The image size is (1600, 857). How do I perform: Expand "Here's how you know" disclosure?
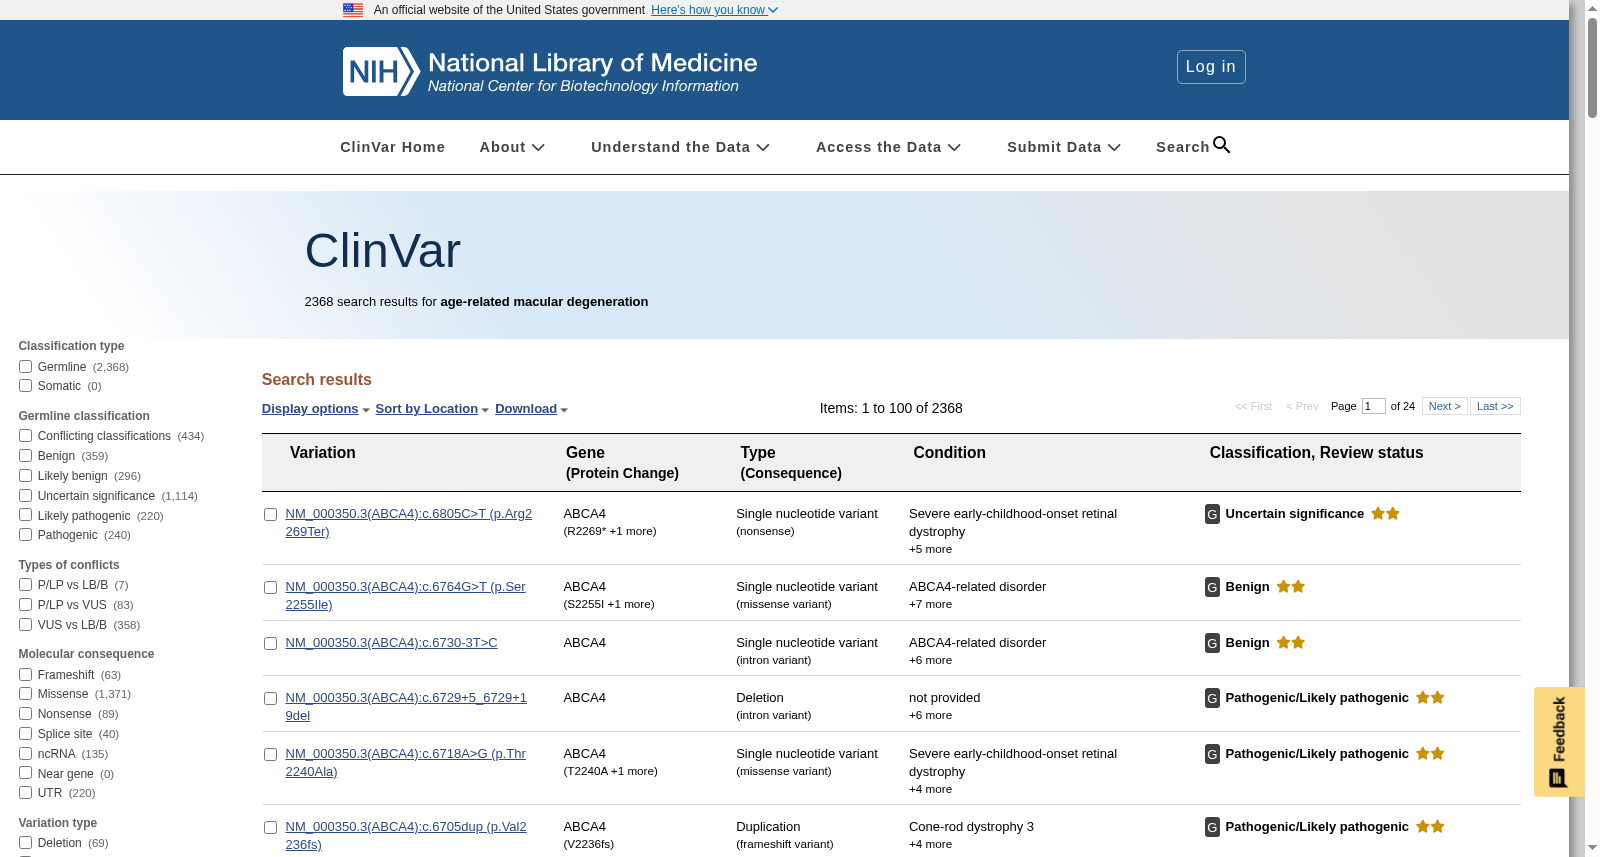[x=714, y=10]
